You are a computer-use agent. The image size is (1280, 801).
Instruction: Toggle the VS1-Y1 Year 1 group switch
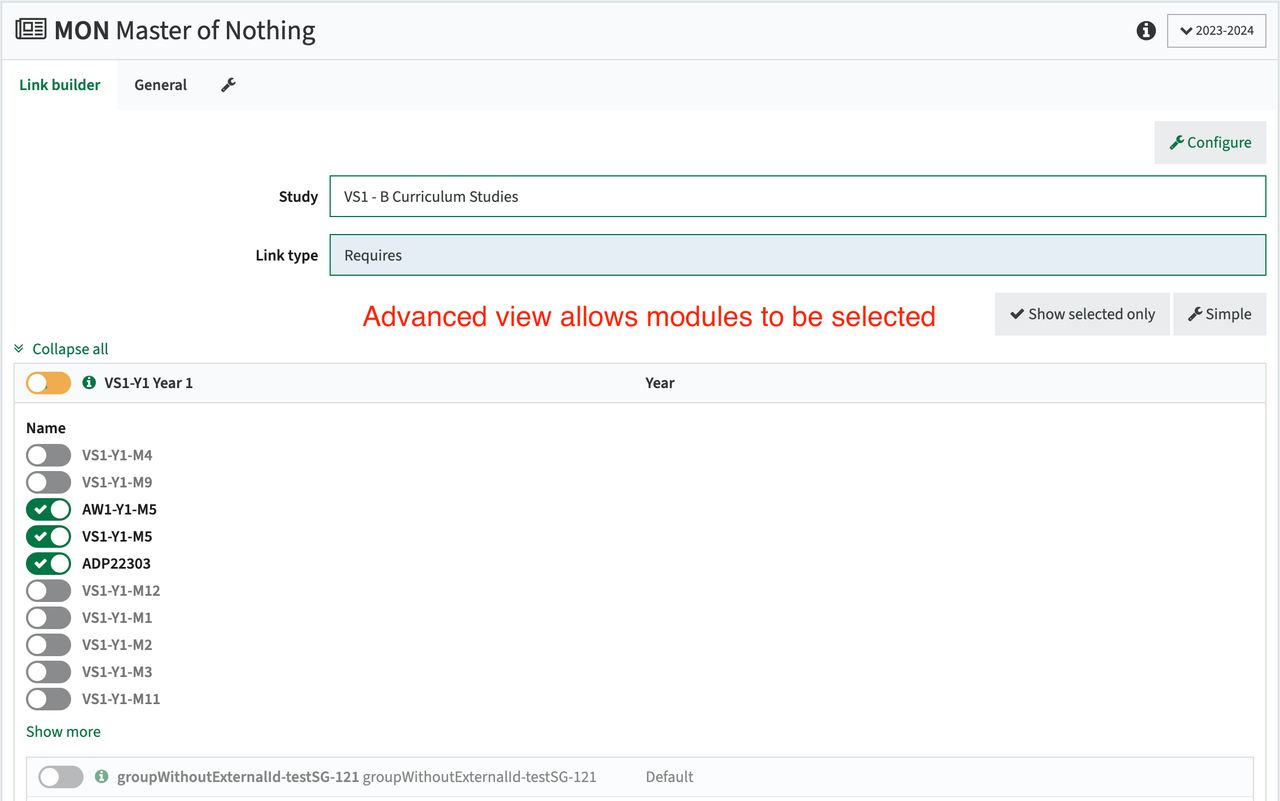tap(49, 382)
